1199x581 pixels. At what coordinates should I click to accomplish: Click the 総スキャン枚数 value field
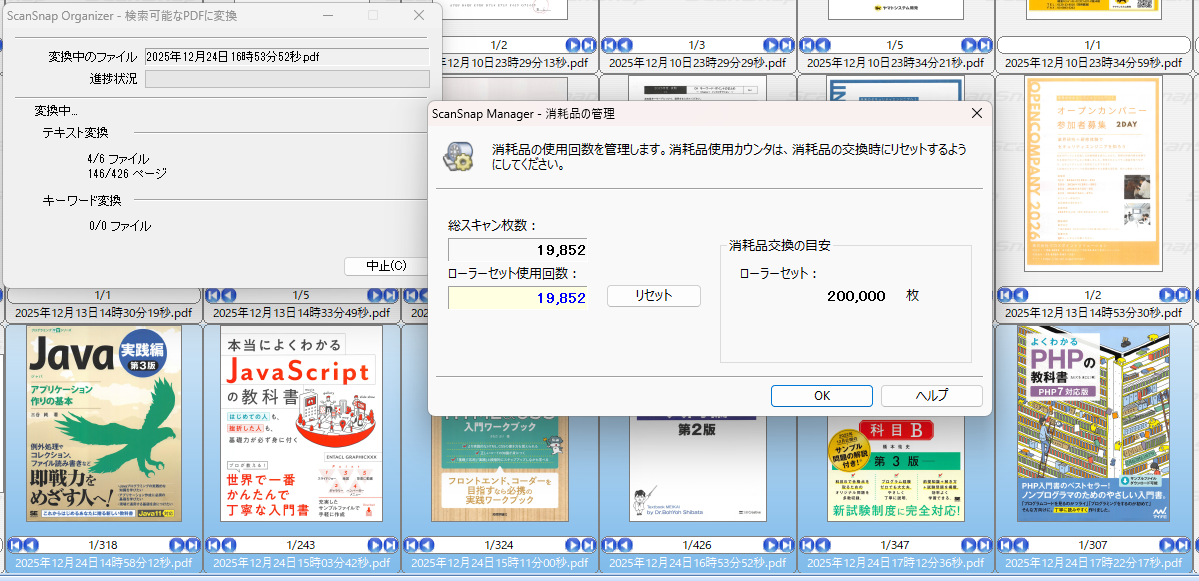pos(517,250)
